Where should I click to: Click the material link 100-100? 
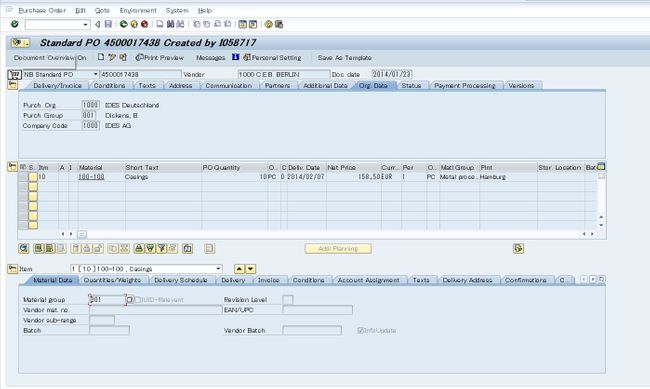tap(91, 177)
